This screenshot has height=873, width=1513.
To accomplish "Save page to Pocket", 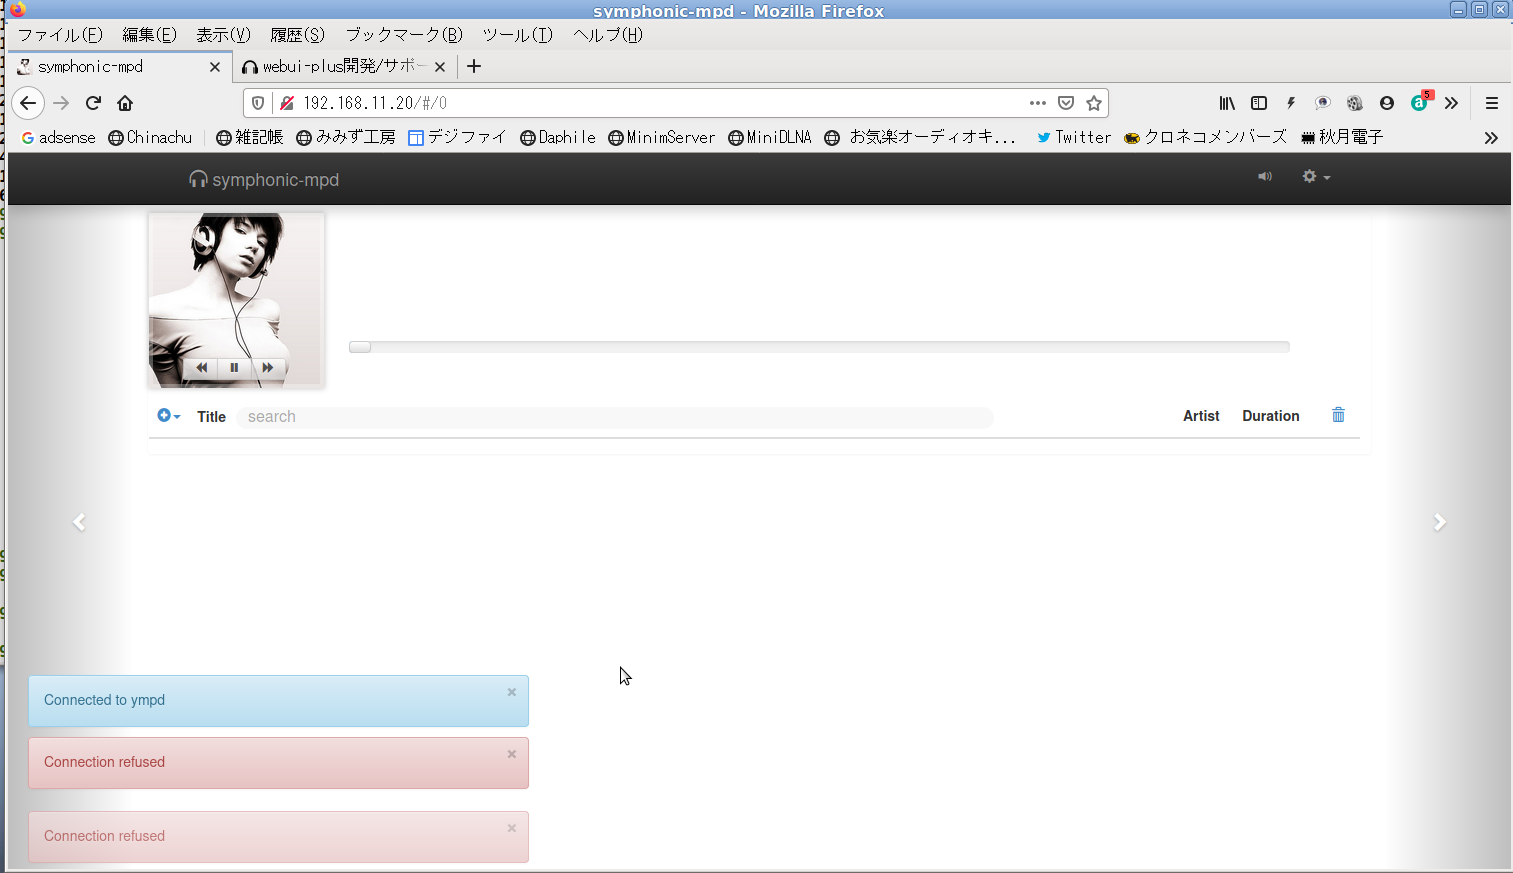I will click(x=1066, y=103).
